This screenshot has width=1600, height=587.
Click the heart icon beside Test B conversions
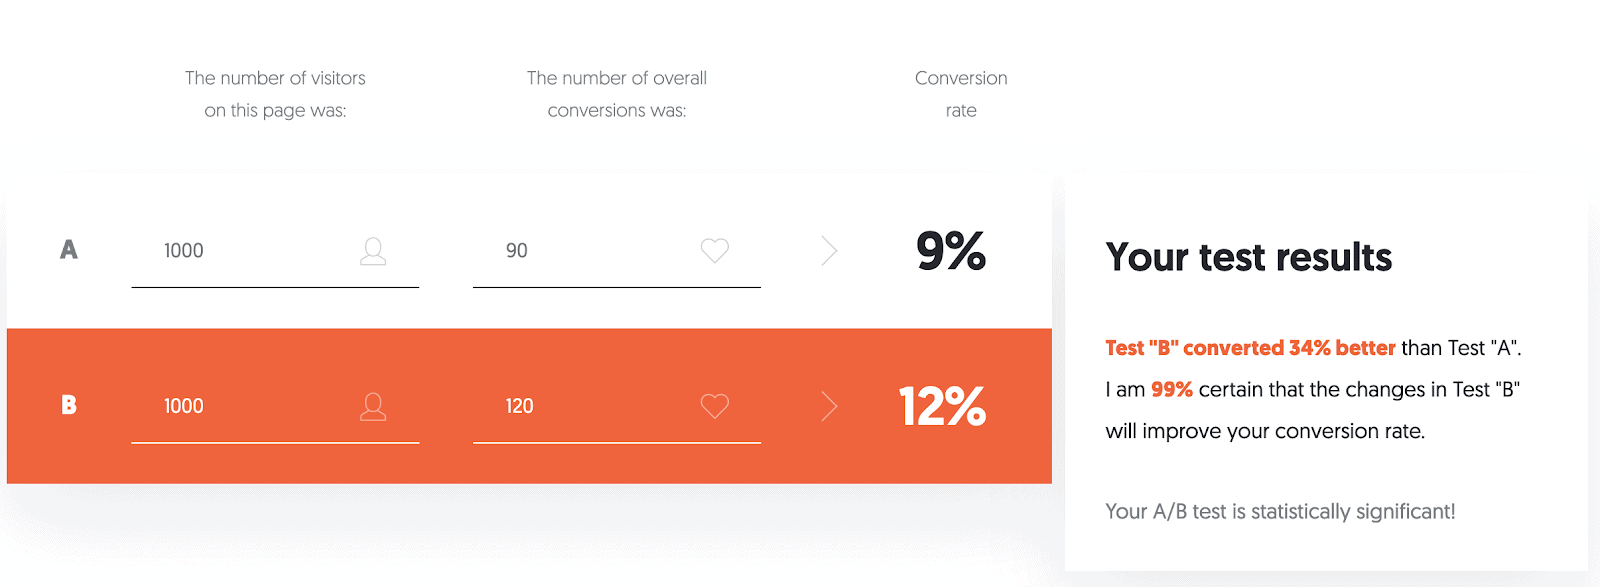(714, 406)
